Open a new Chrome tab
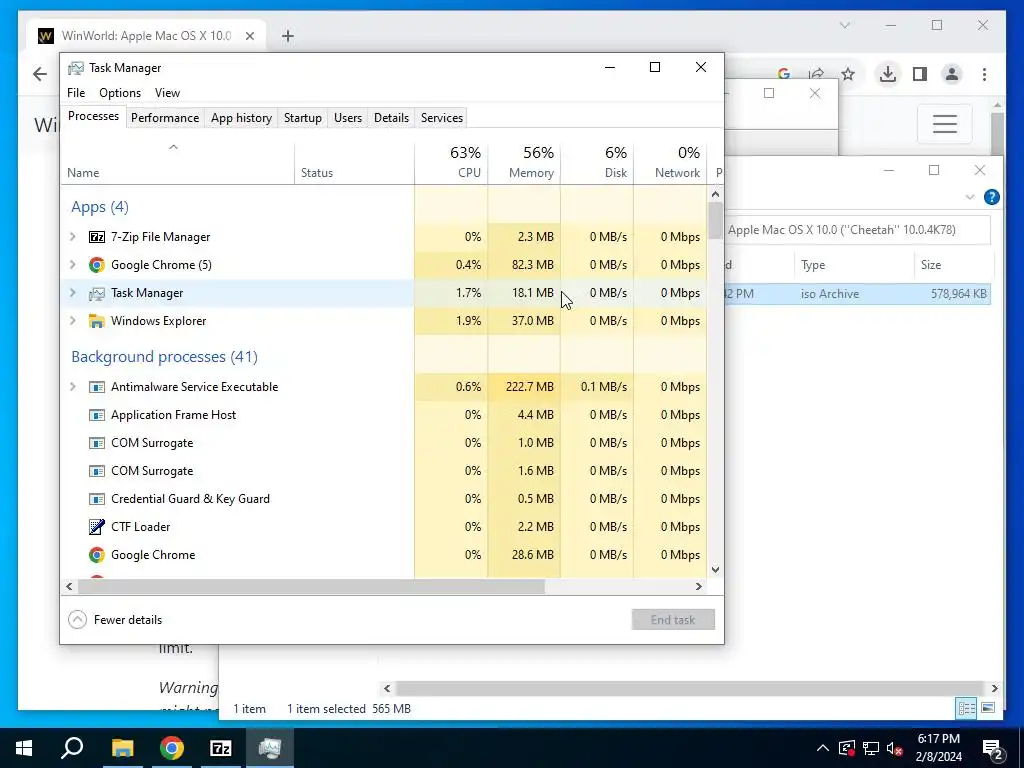The width and height of the screenshot is (1024, 768). pos(287,36)
